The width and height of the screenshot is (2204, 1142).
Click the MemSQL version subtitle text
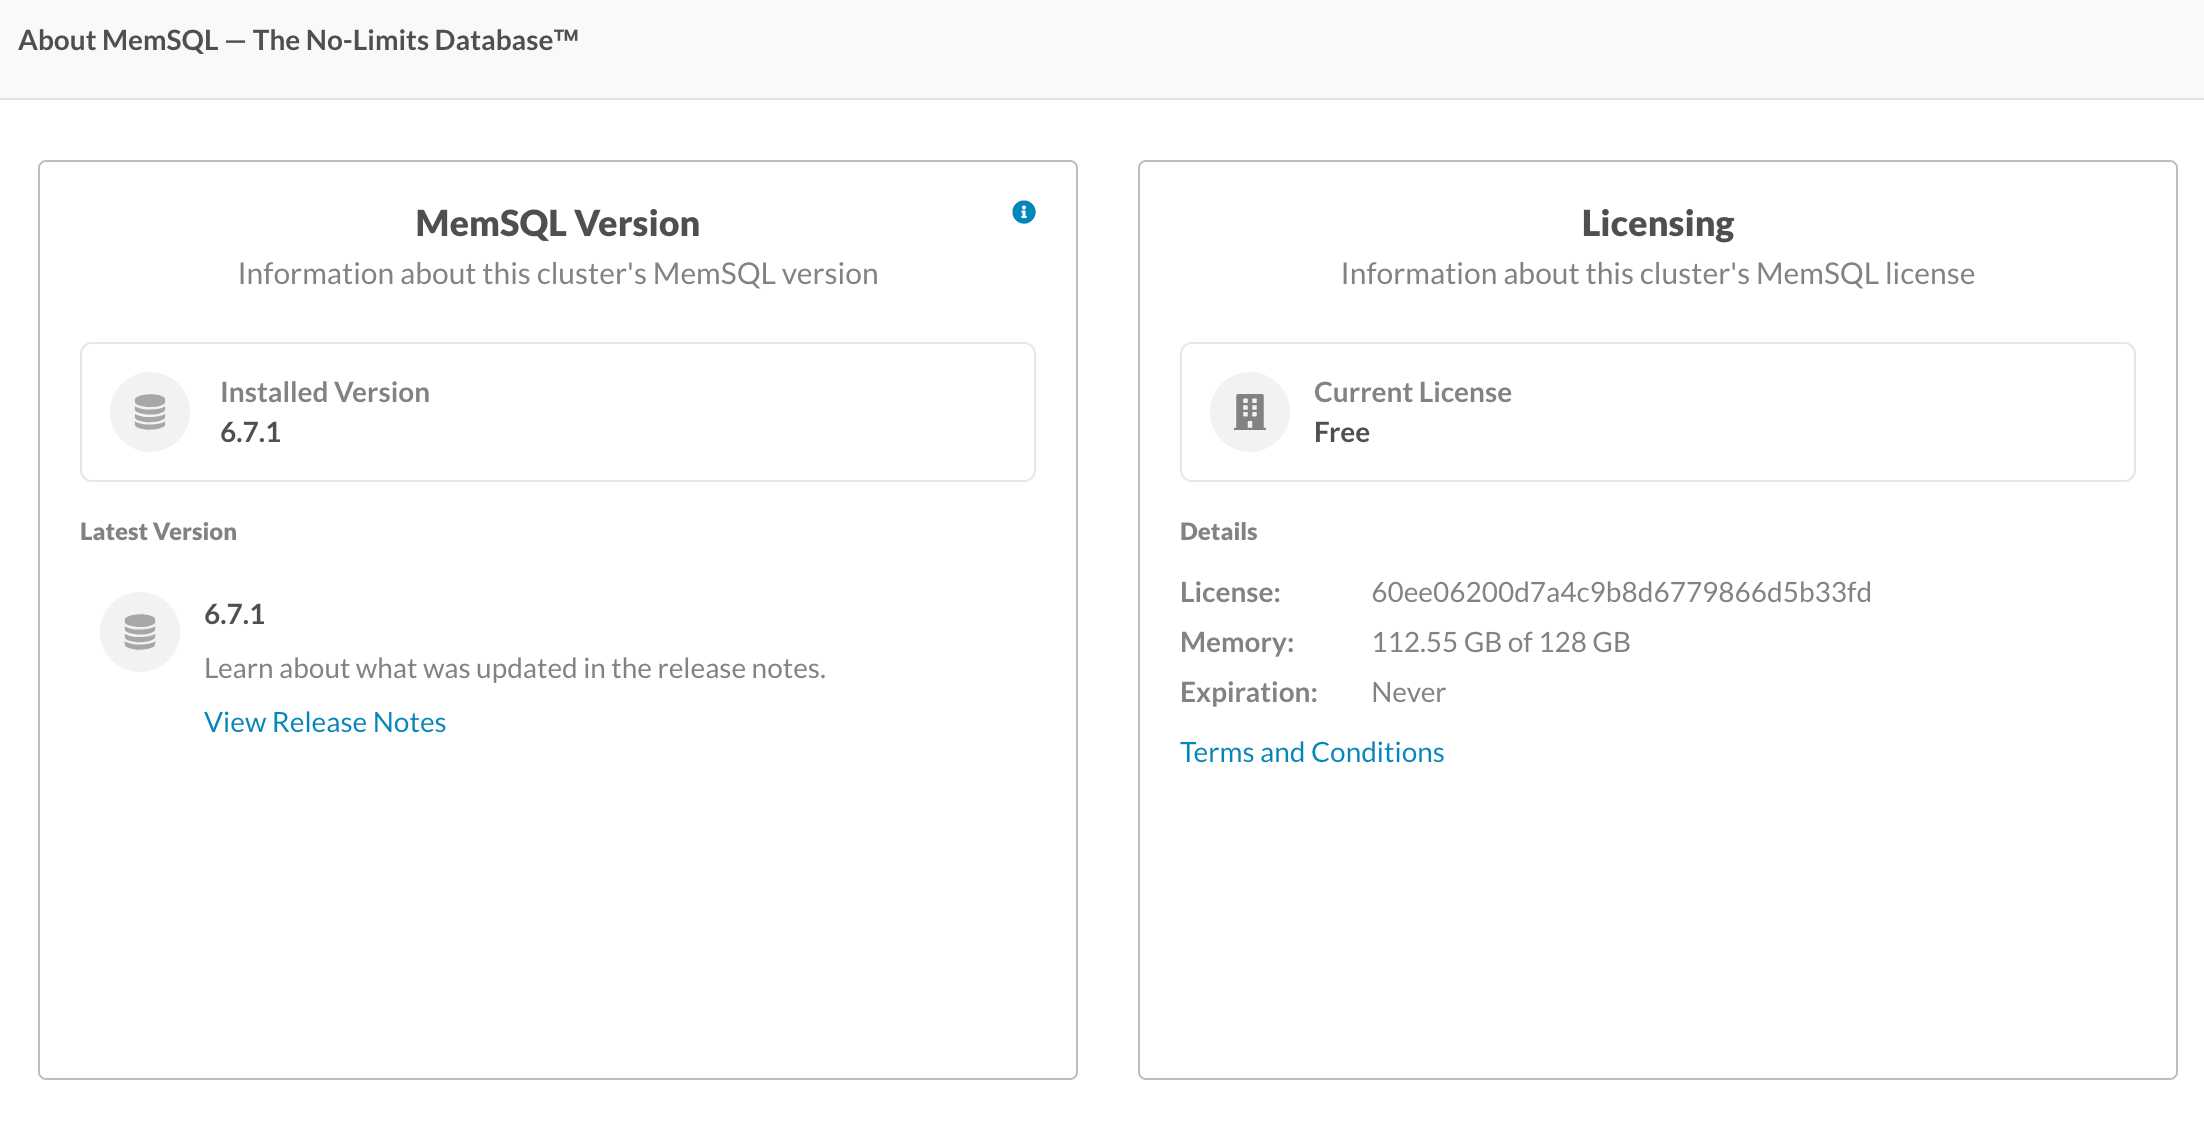click(x=558, y=273)
